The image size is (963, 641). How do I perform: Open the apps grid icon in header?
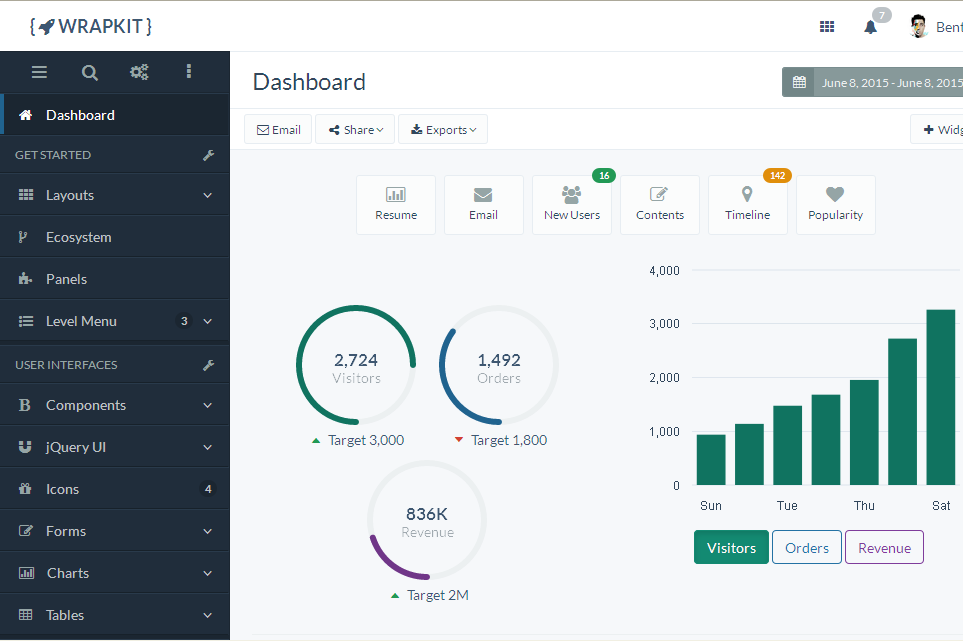827,26
